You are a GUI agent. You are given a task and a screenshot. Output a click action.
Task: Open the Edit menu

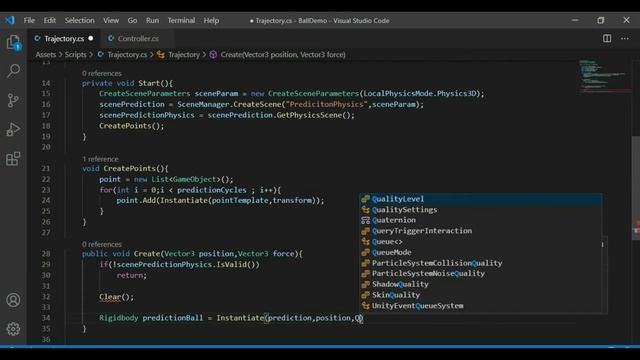(x=49, y=20)
